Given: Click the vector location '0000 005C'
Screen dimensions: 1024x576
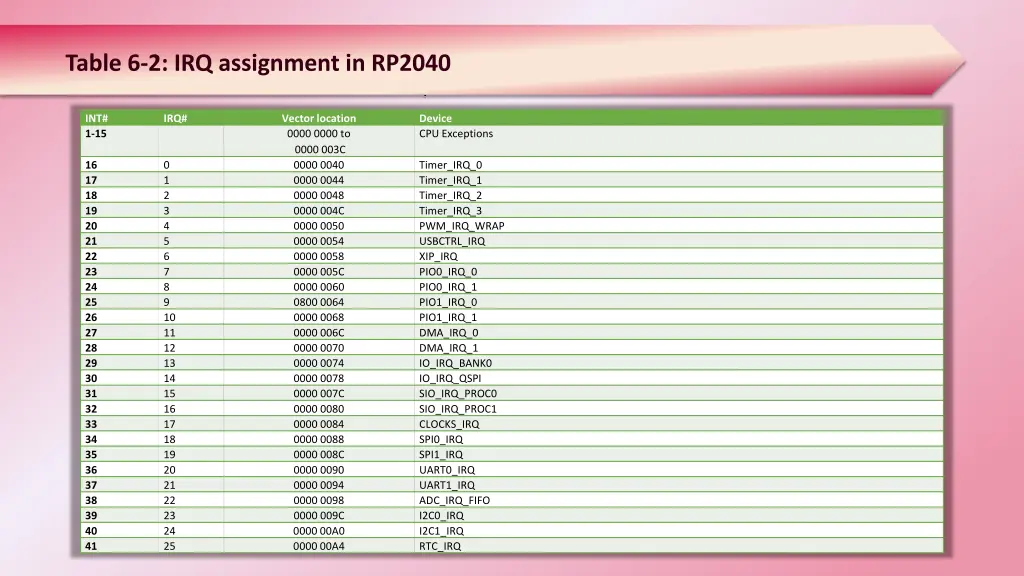Looking at the screenshot, I should pyautogui.click(x=319, y=272).
